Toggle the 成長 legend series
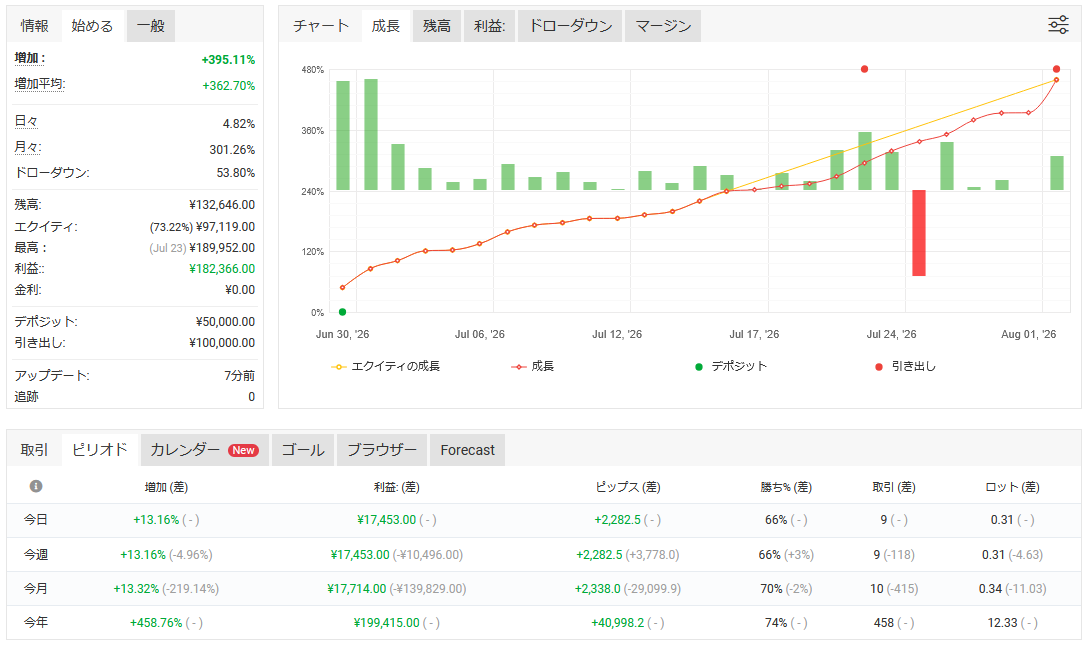The image size is (1089, 645). [533, 366]
